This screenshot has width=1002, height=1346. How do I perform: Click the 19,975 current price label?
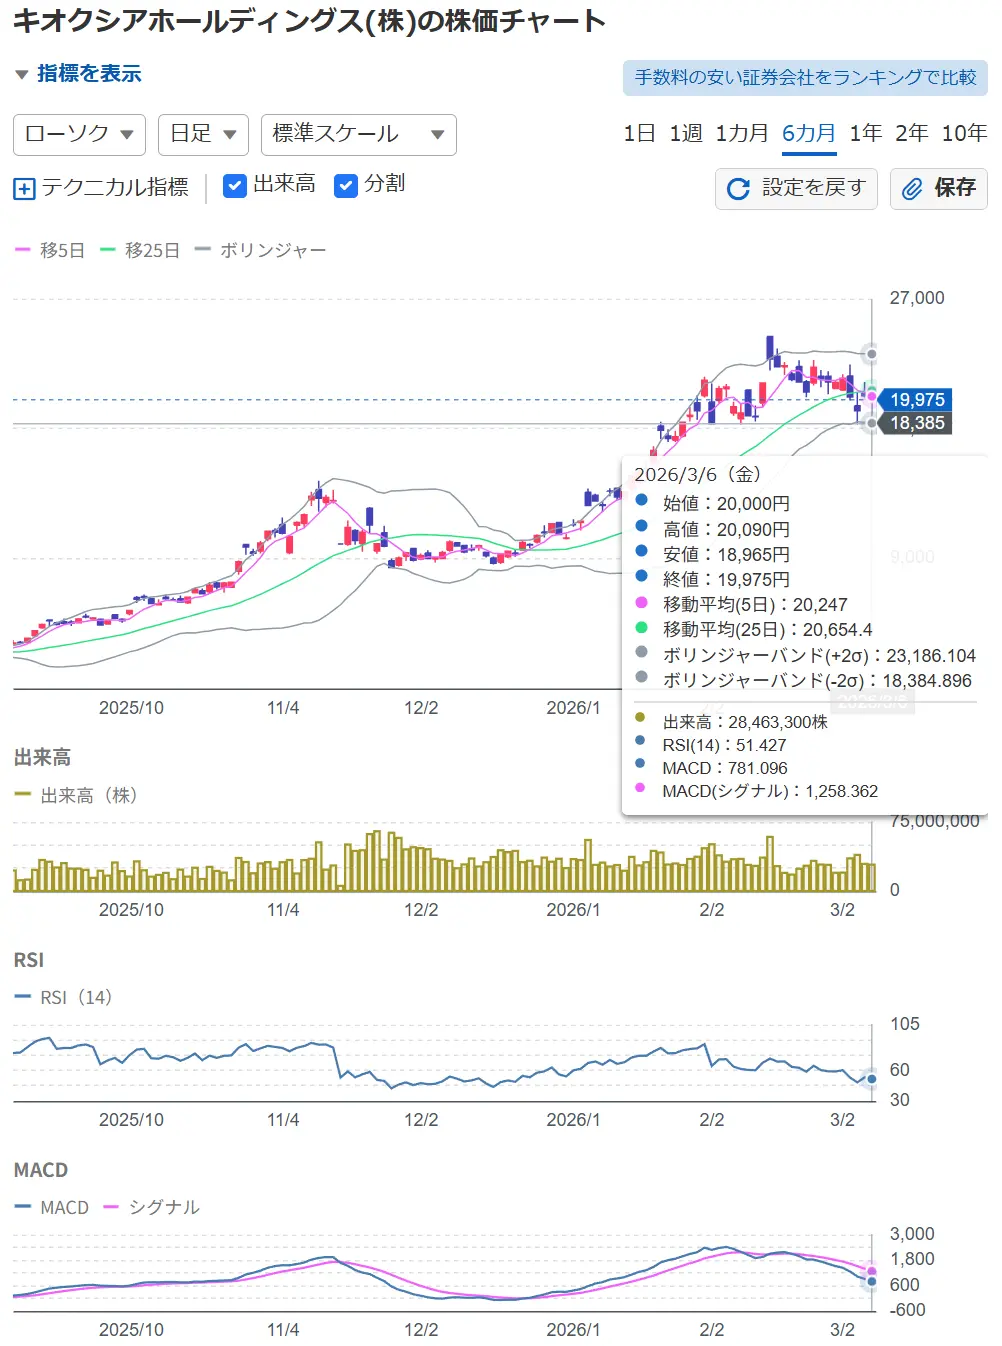point(917,399)
